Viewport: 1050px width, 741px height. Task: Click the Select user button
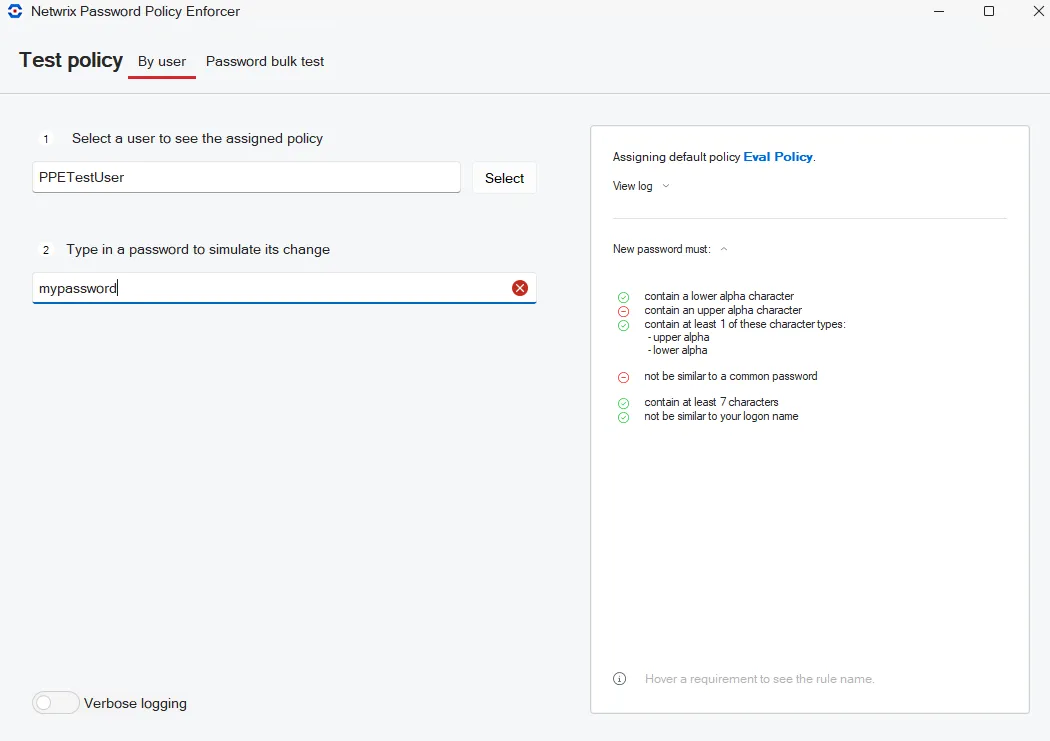[x=504, y=178]
